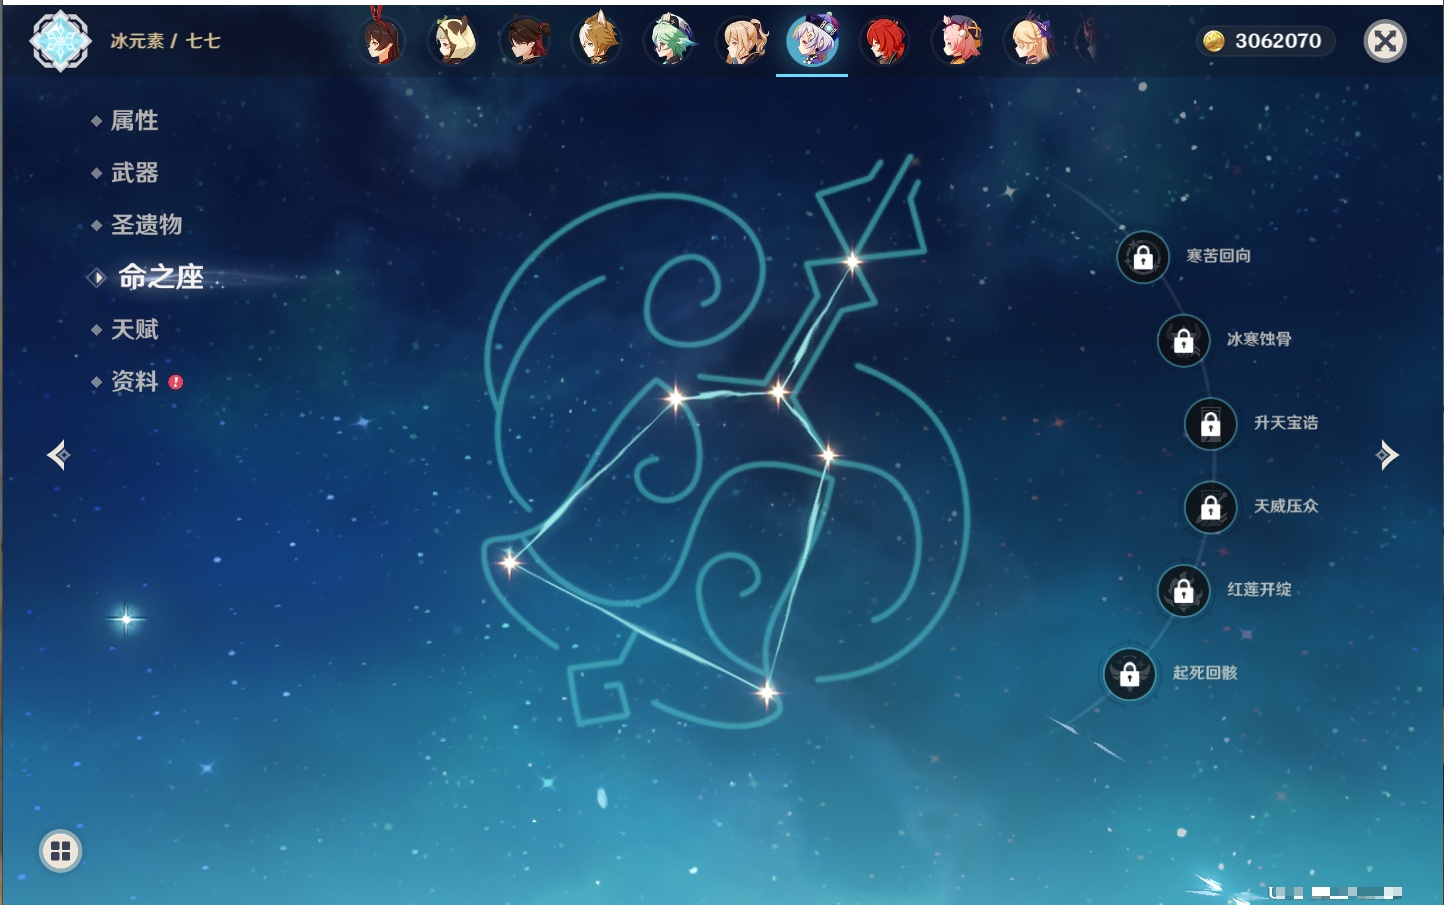
Task: Click the leftmost star in the constellation
Action: click(510, 562)
